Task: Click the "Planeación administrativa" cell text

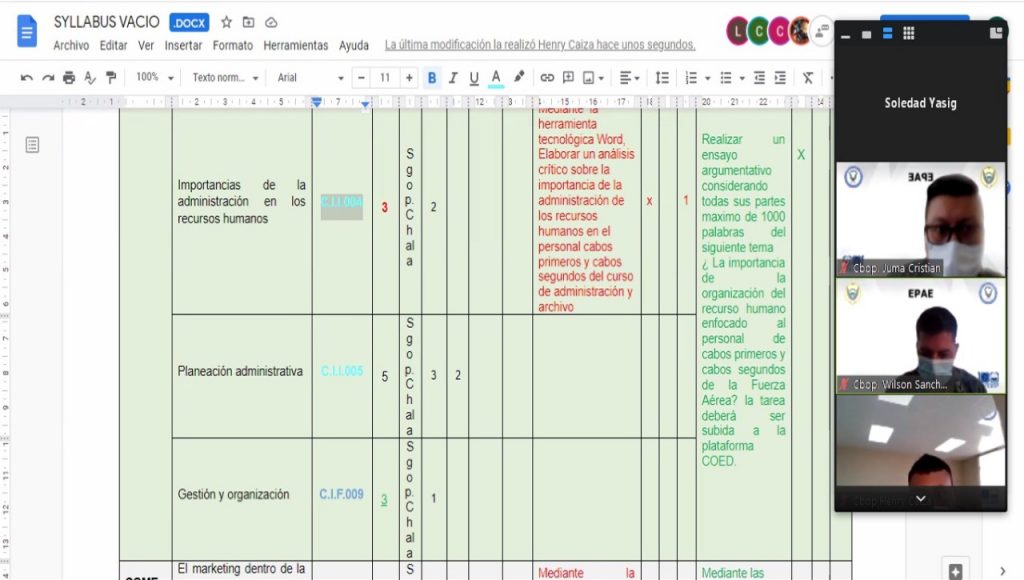Action: (240, 371)
